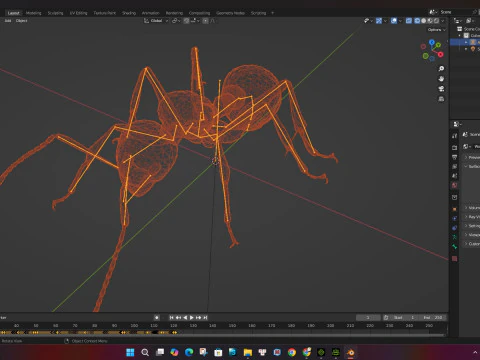The height and width of the screenshot is (360, 480).
Task: Click the blue Z axis on navigation gizmo
Action: 432,42
